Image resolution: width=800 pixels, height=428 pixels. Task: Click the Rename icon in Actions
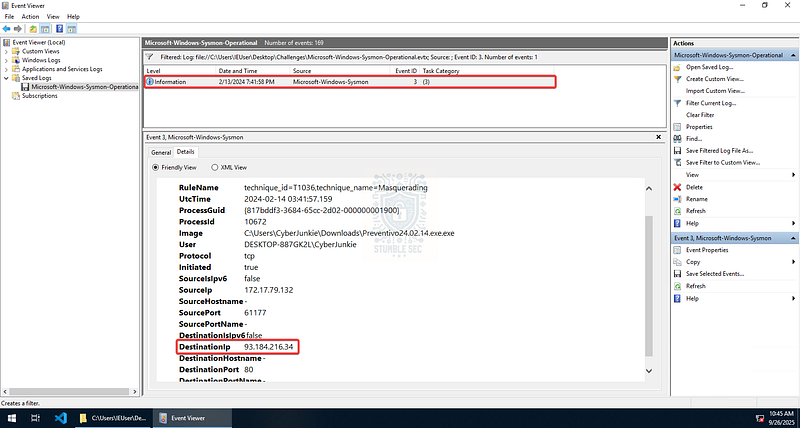[x=677, y=199]
